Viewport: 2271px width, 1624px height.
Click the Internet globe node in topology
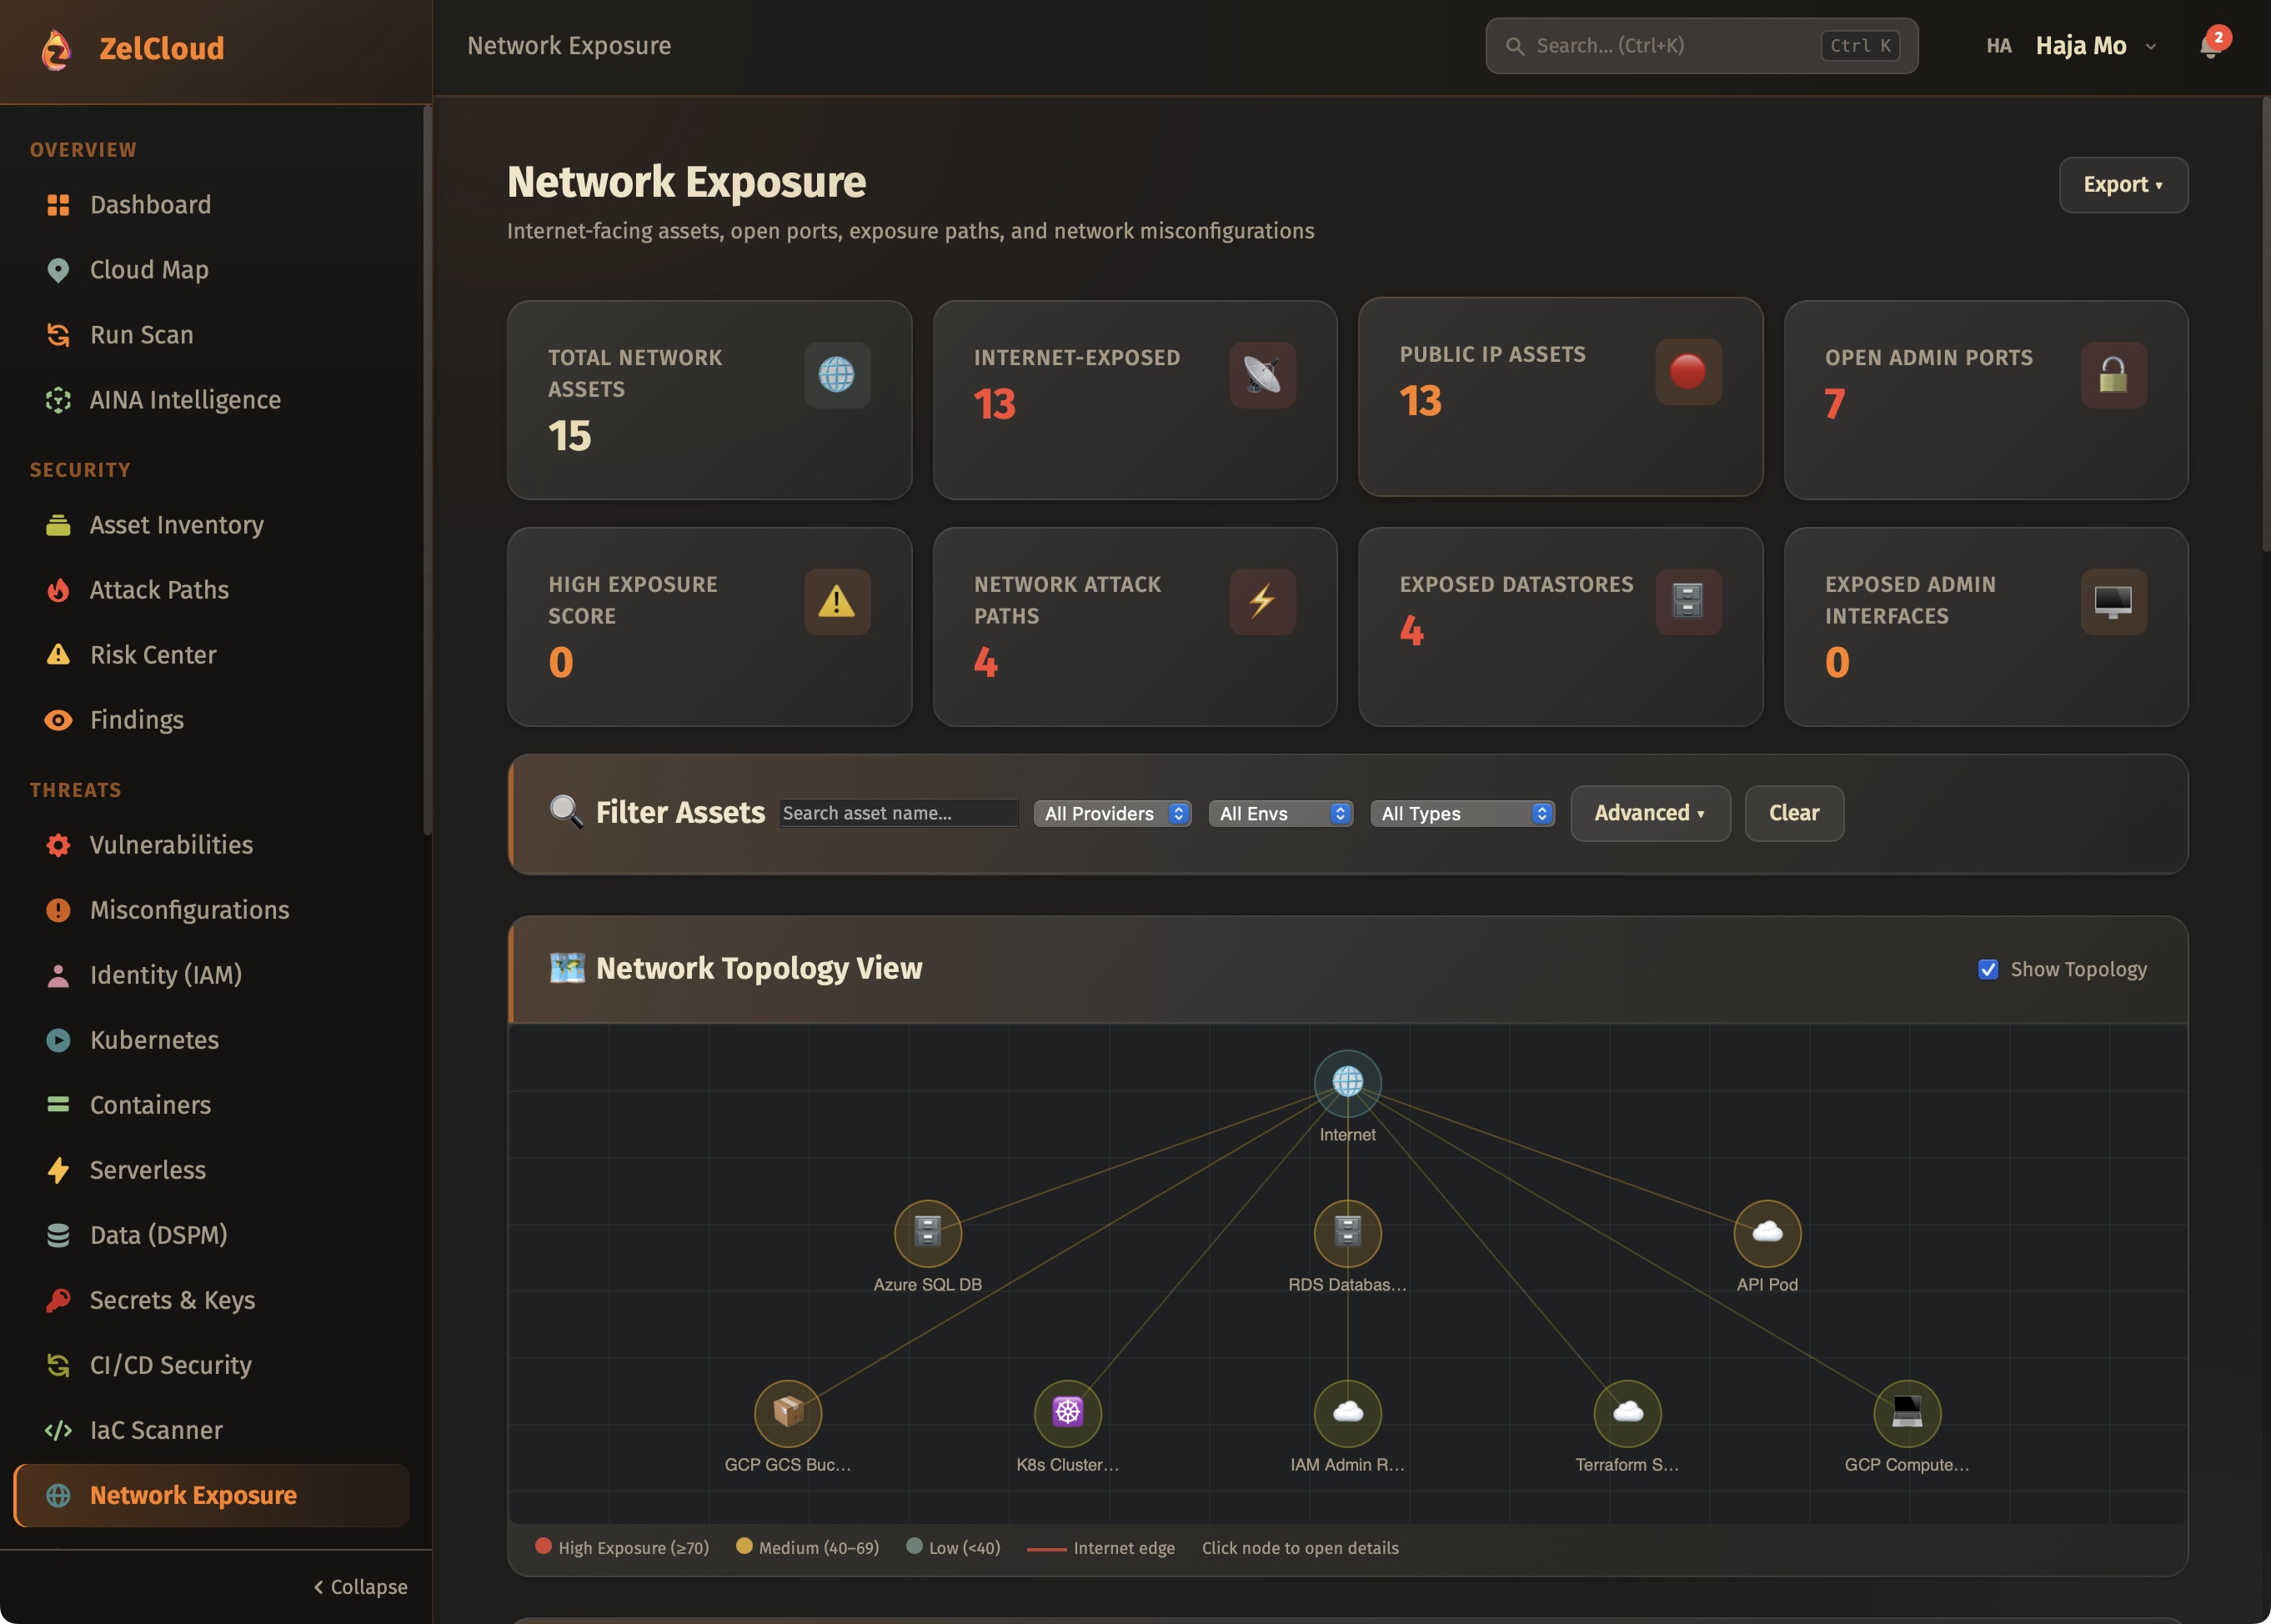click(1347, 1082)
